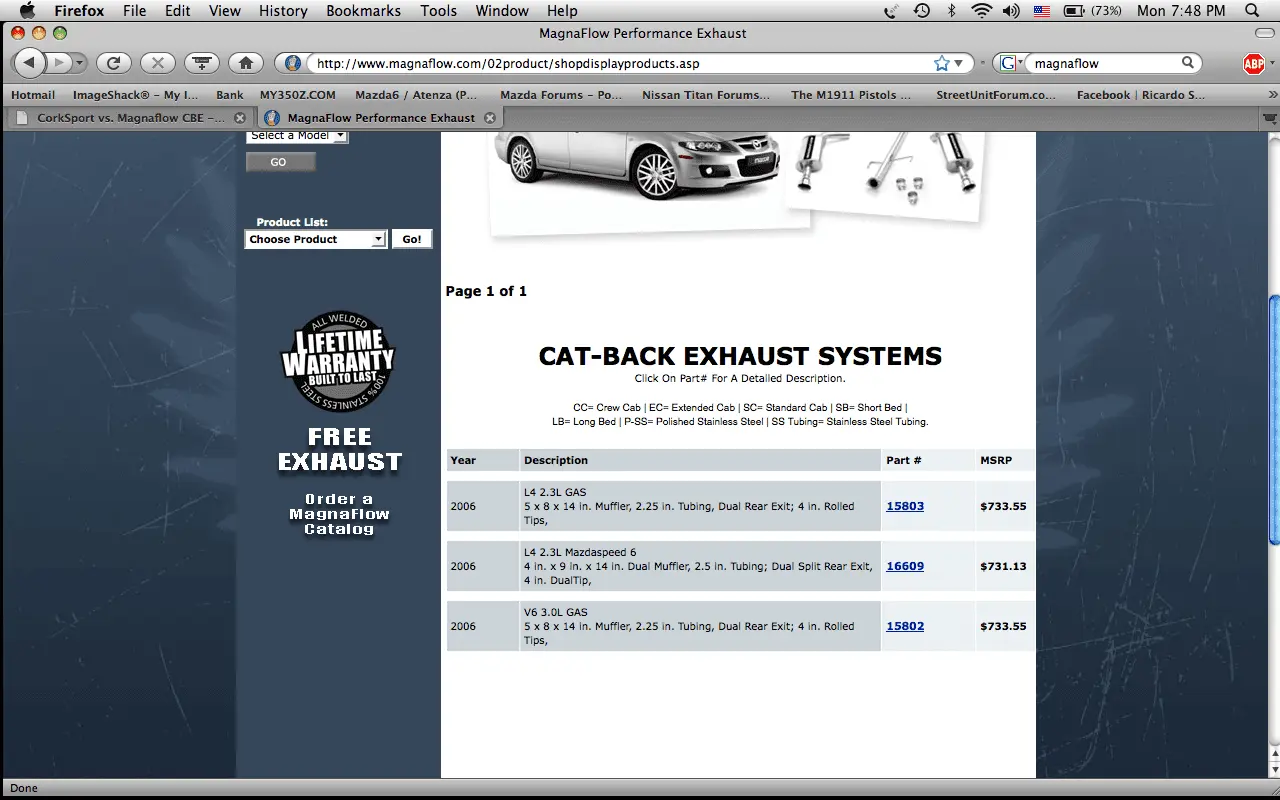Open the Edit menu
The image size is (1280, 800).
point(178,11)
